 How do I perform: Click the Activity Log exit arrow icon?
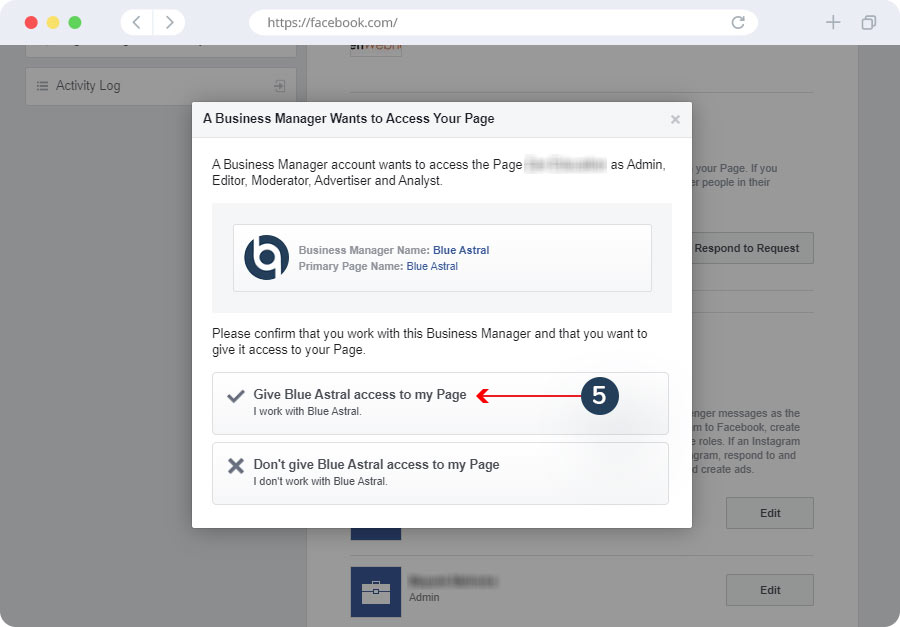click(x=280, y=86)
